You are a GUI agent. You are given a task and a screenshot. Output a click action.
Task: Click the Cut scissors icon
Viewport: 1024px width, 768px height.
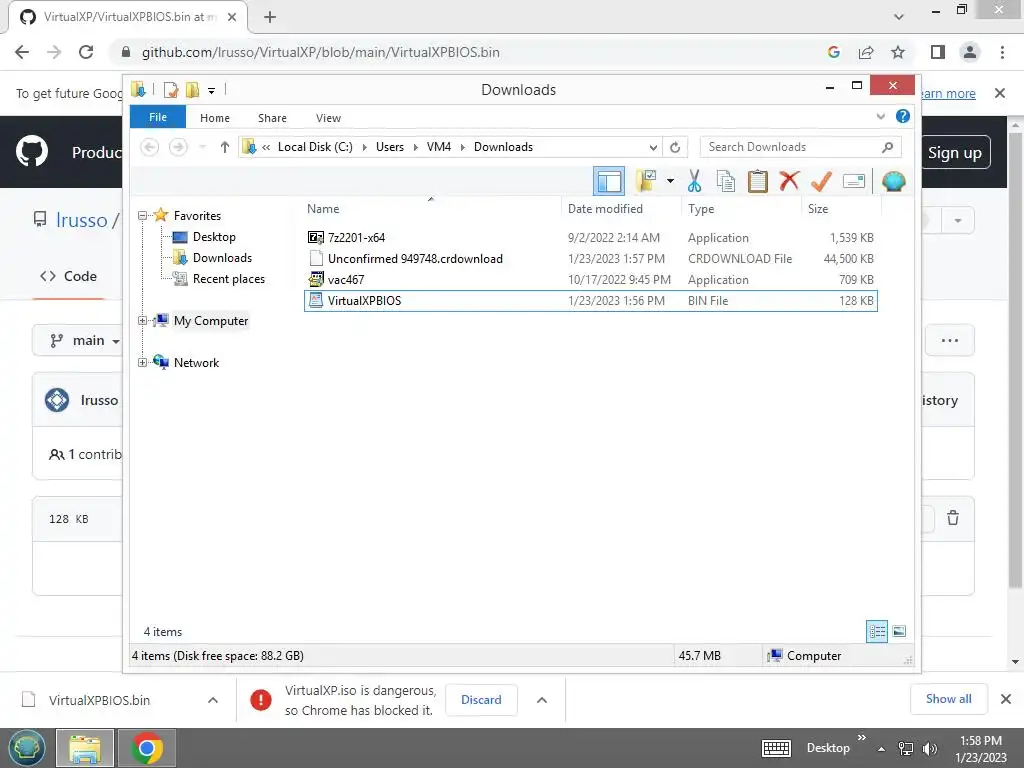[694, 181]
